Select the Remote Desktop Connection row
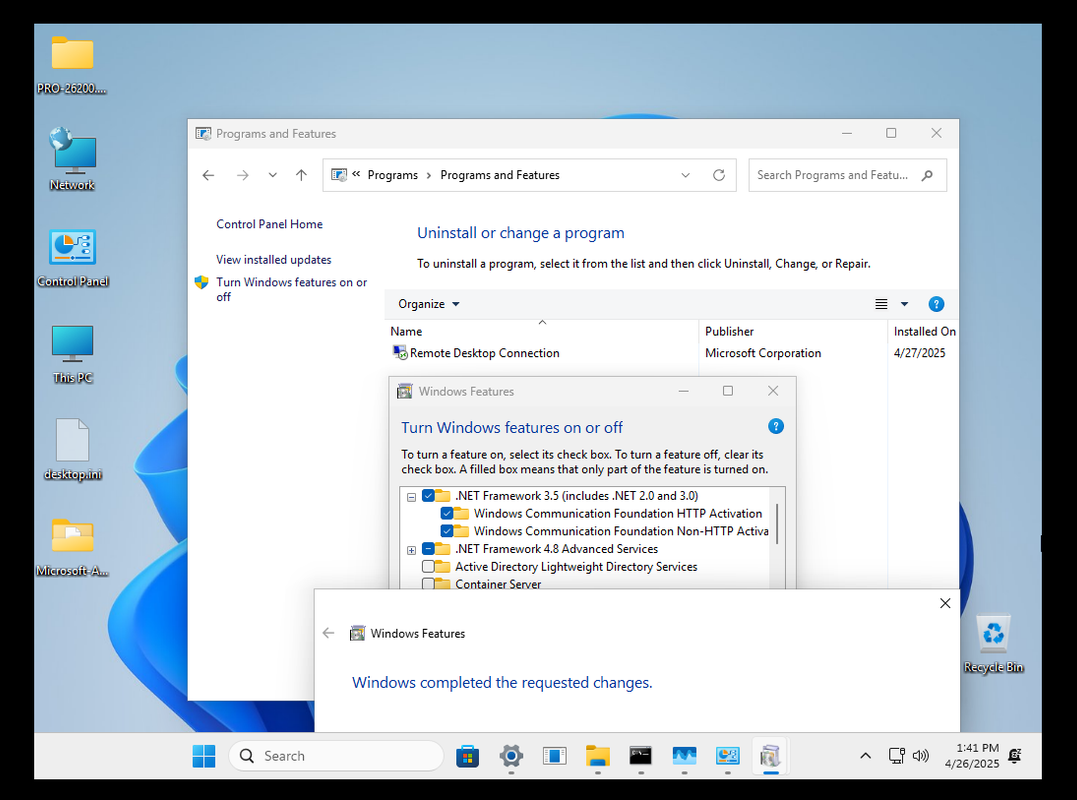Image resolution: width=1077 pixels, height=800 pixels. tap(672, 353)
